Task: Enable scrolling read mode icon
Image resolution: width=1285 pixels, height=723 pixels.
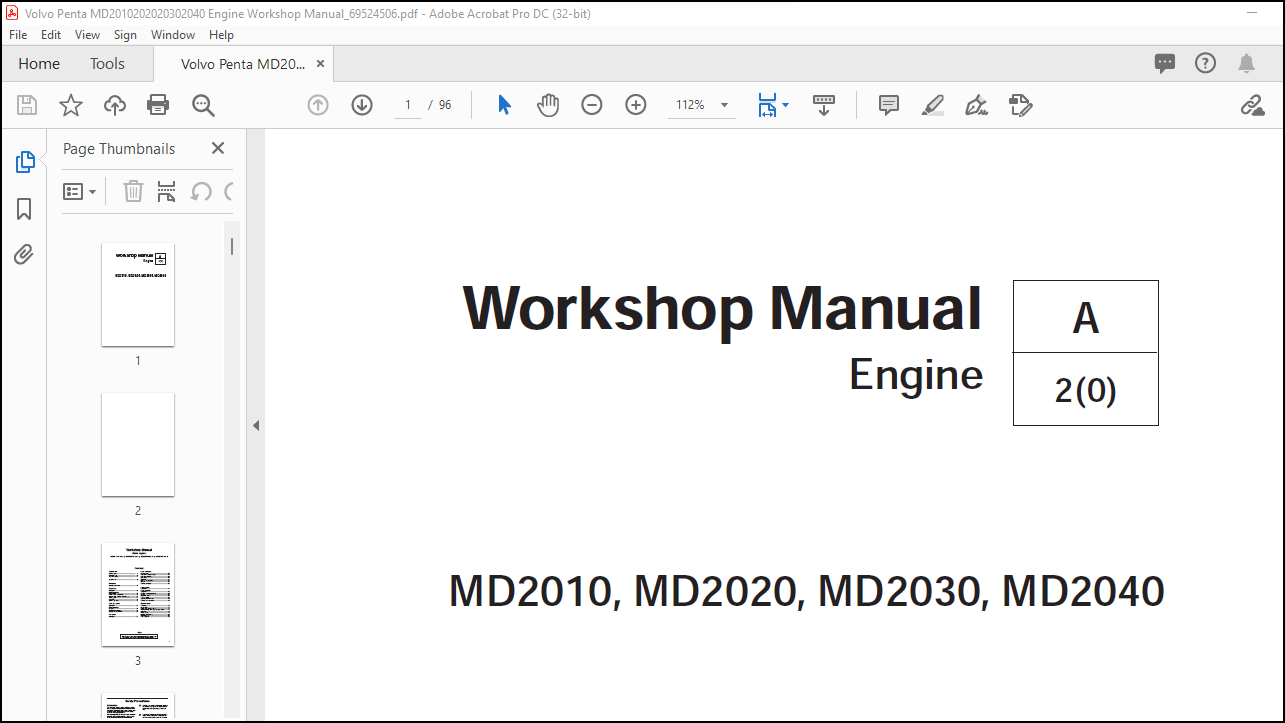Action: (824, 105)
